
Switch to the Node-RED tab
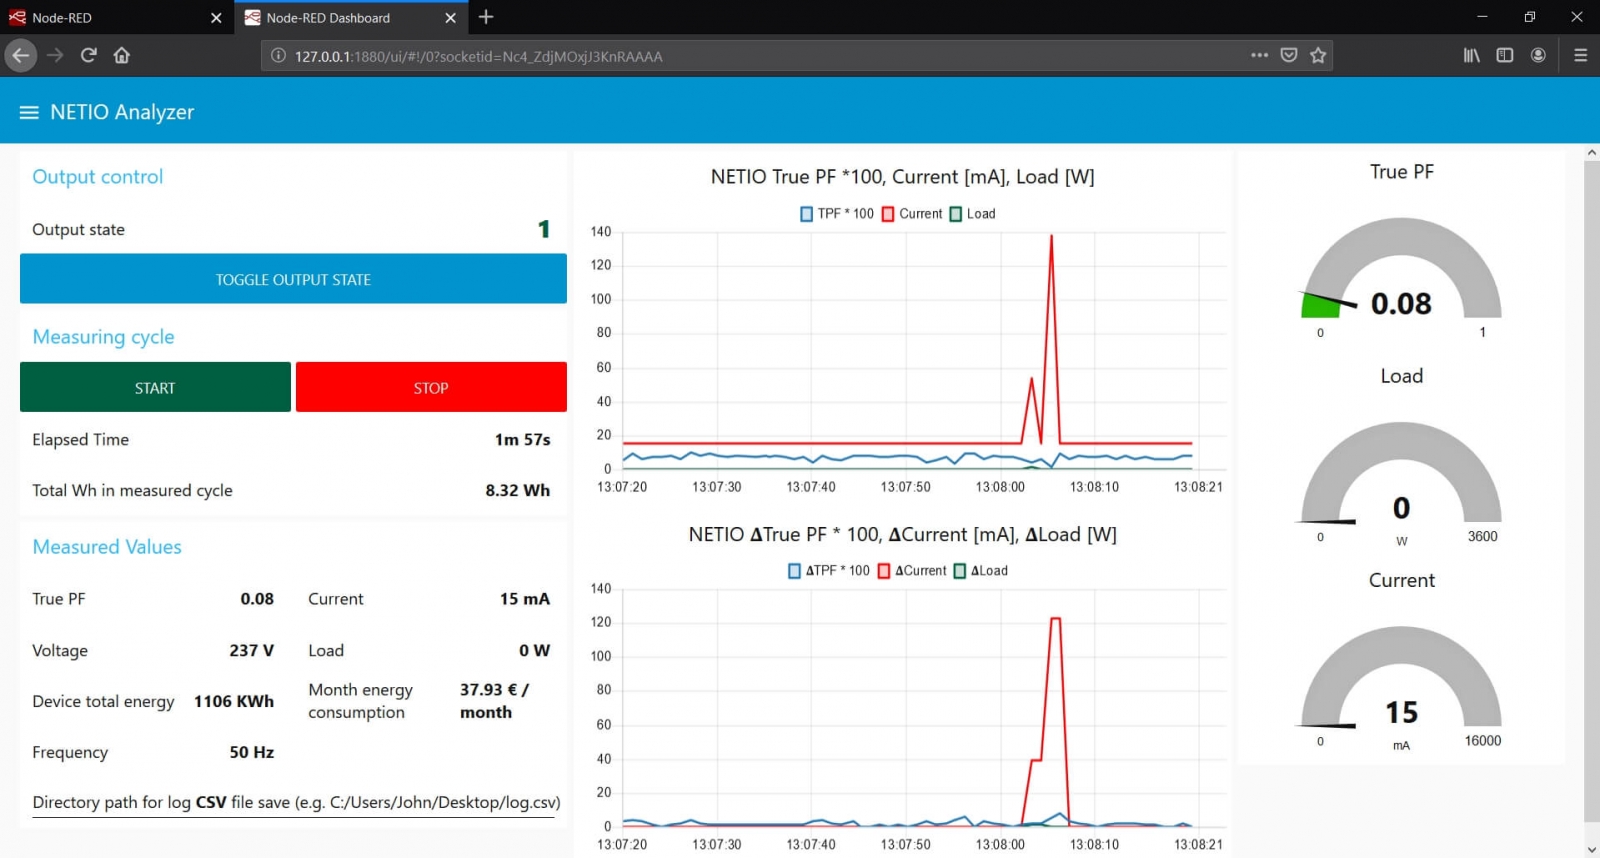click(x=117, y=18)
